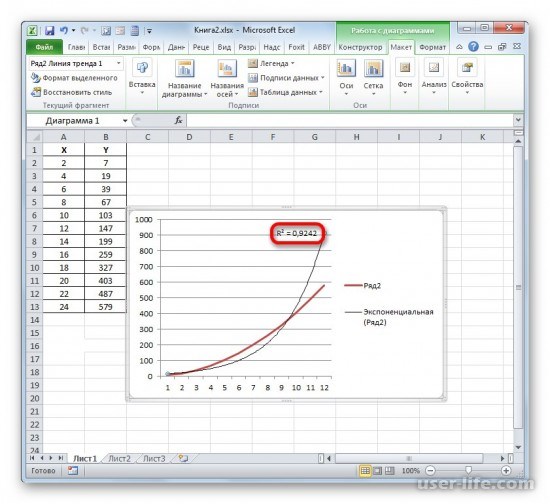Click the vertical scrollbar down arrow
This screenshot has width=550, height=504.
518,447
